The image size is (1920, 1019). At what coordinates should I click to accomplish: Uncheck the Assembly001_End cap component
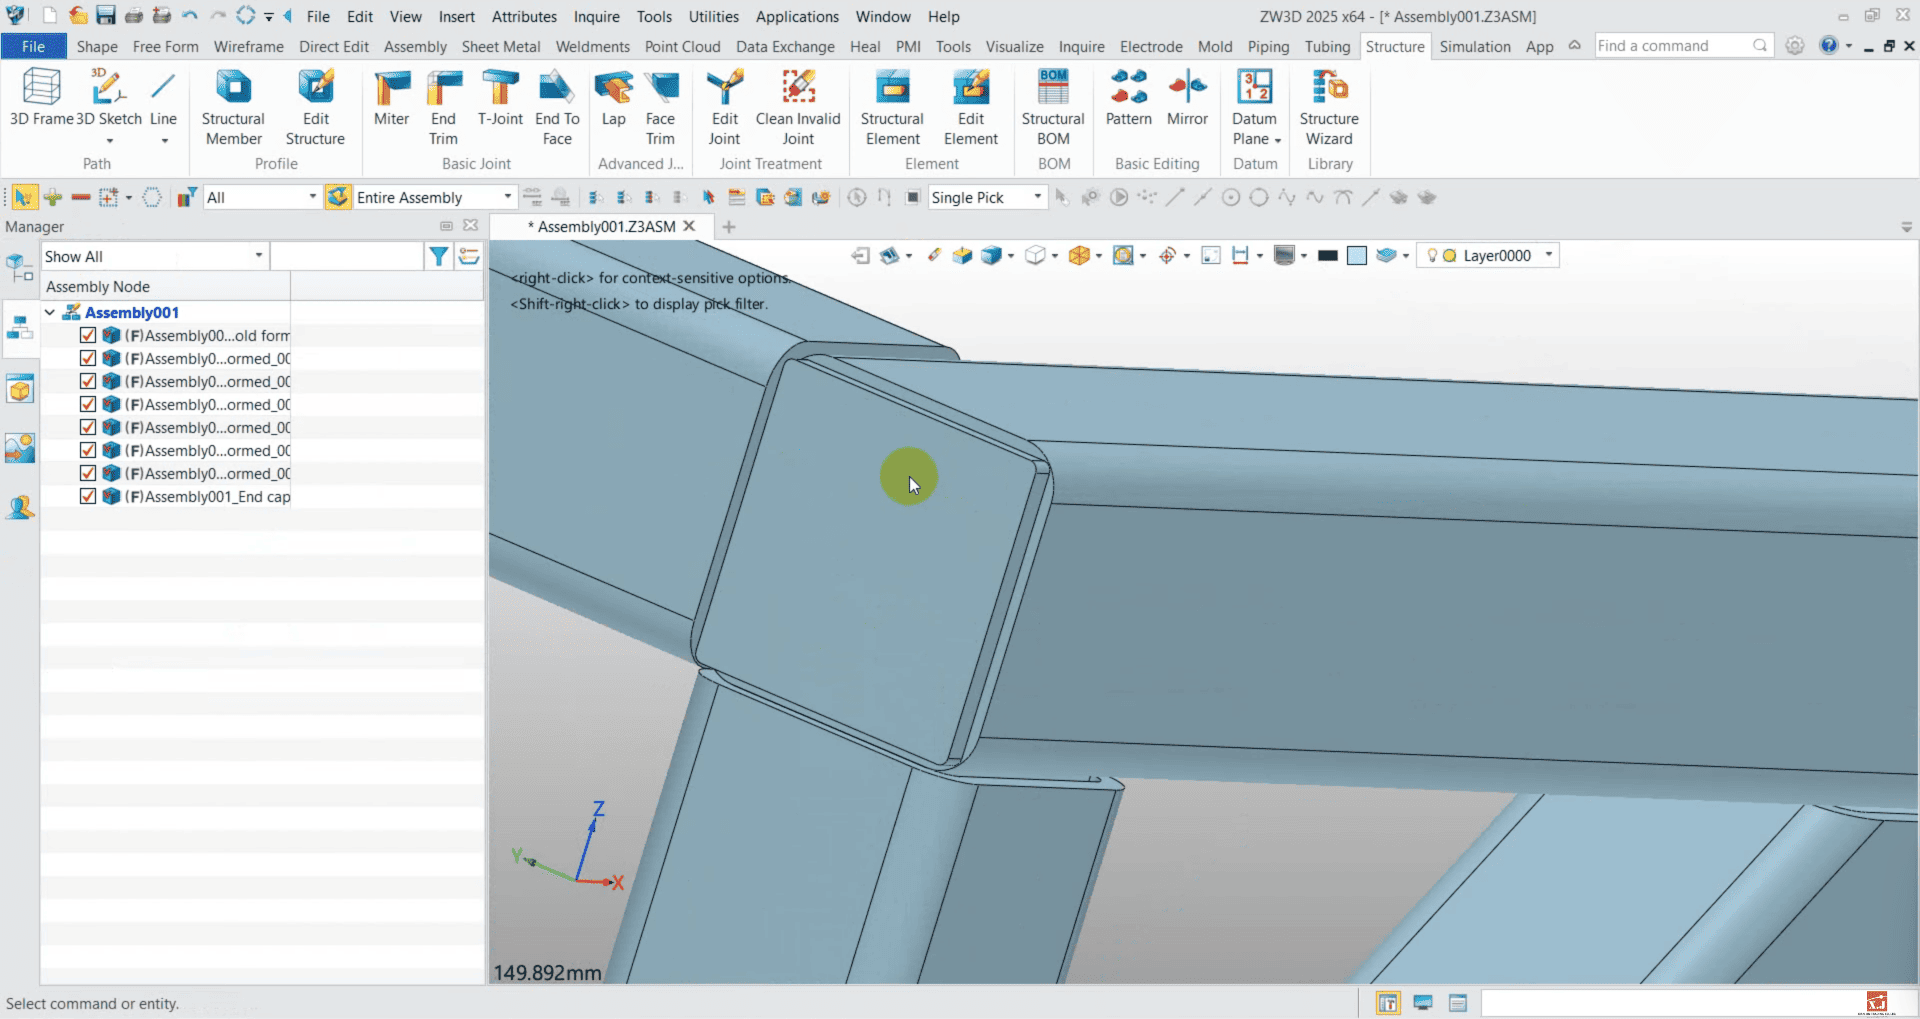(88, 497)
